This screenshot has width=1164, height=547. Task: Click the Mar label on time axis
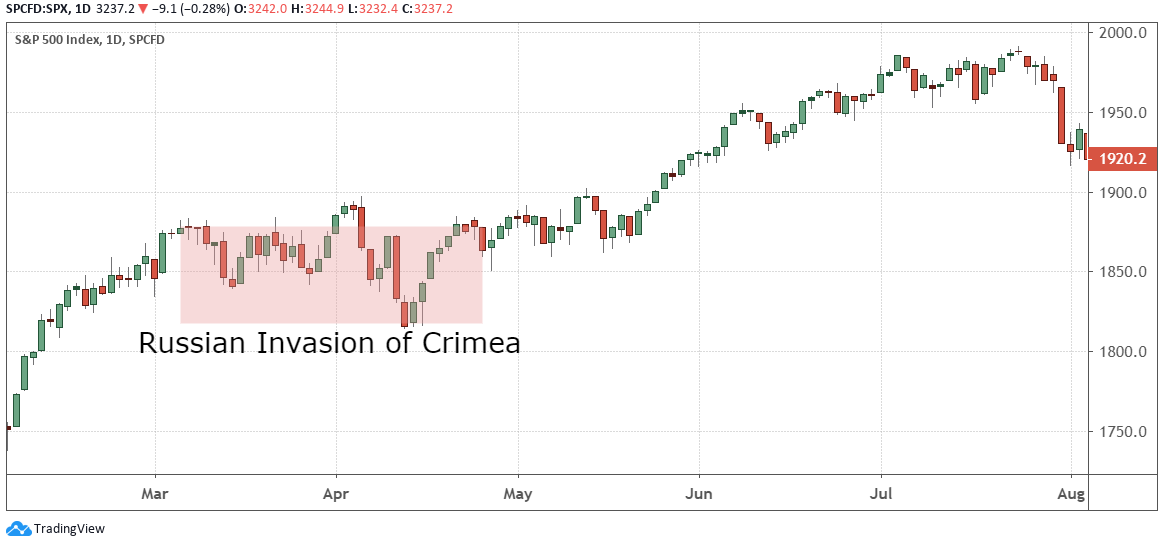tap(154, 493)
